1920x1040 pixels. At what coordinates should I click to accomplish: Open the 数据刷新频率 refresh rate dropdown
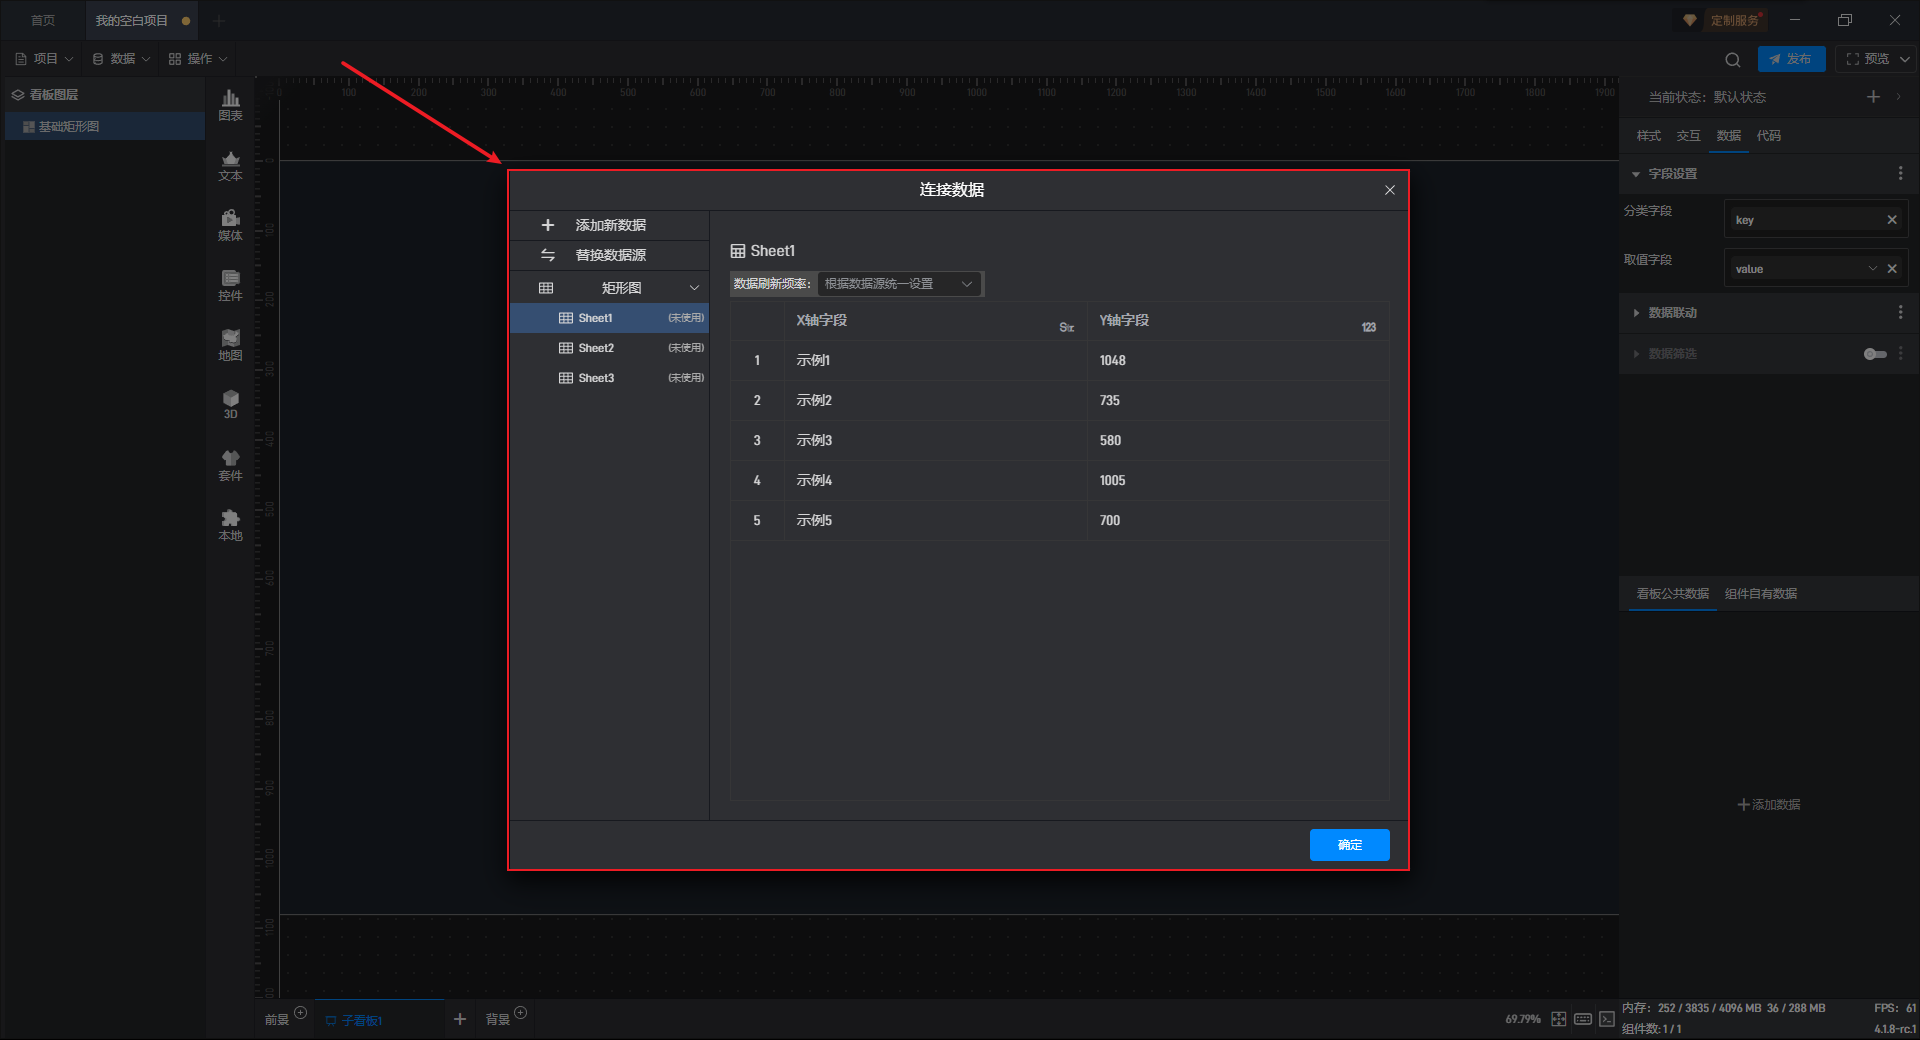898,284
